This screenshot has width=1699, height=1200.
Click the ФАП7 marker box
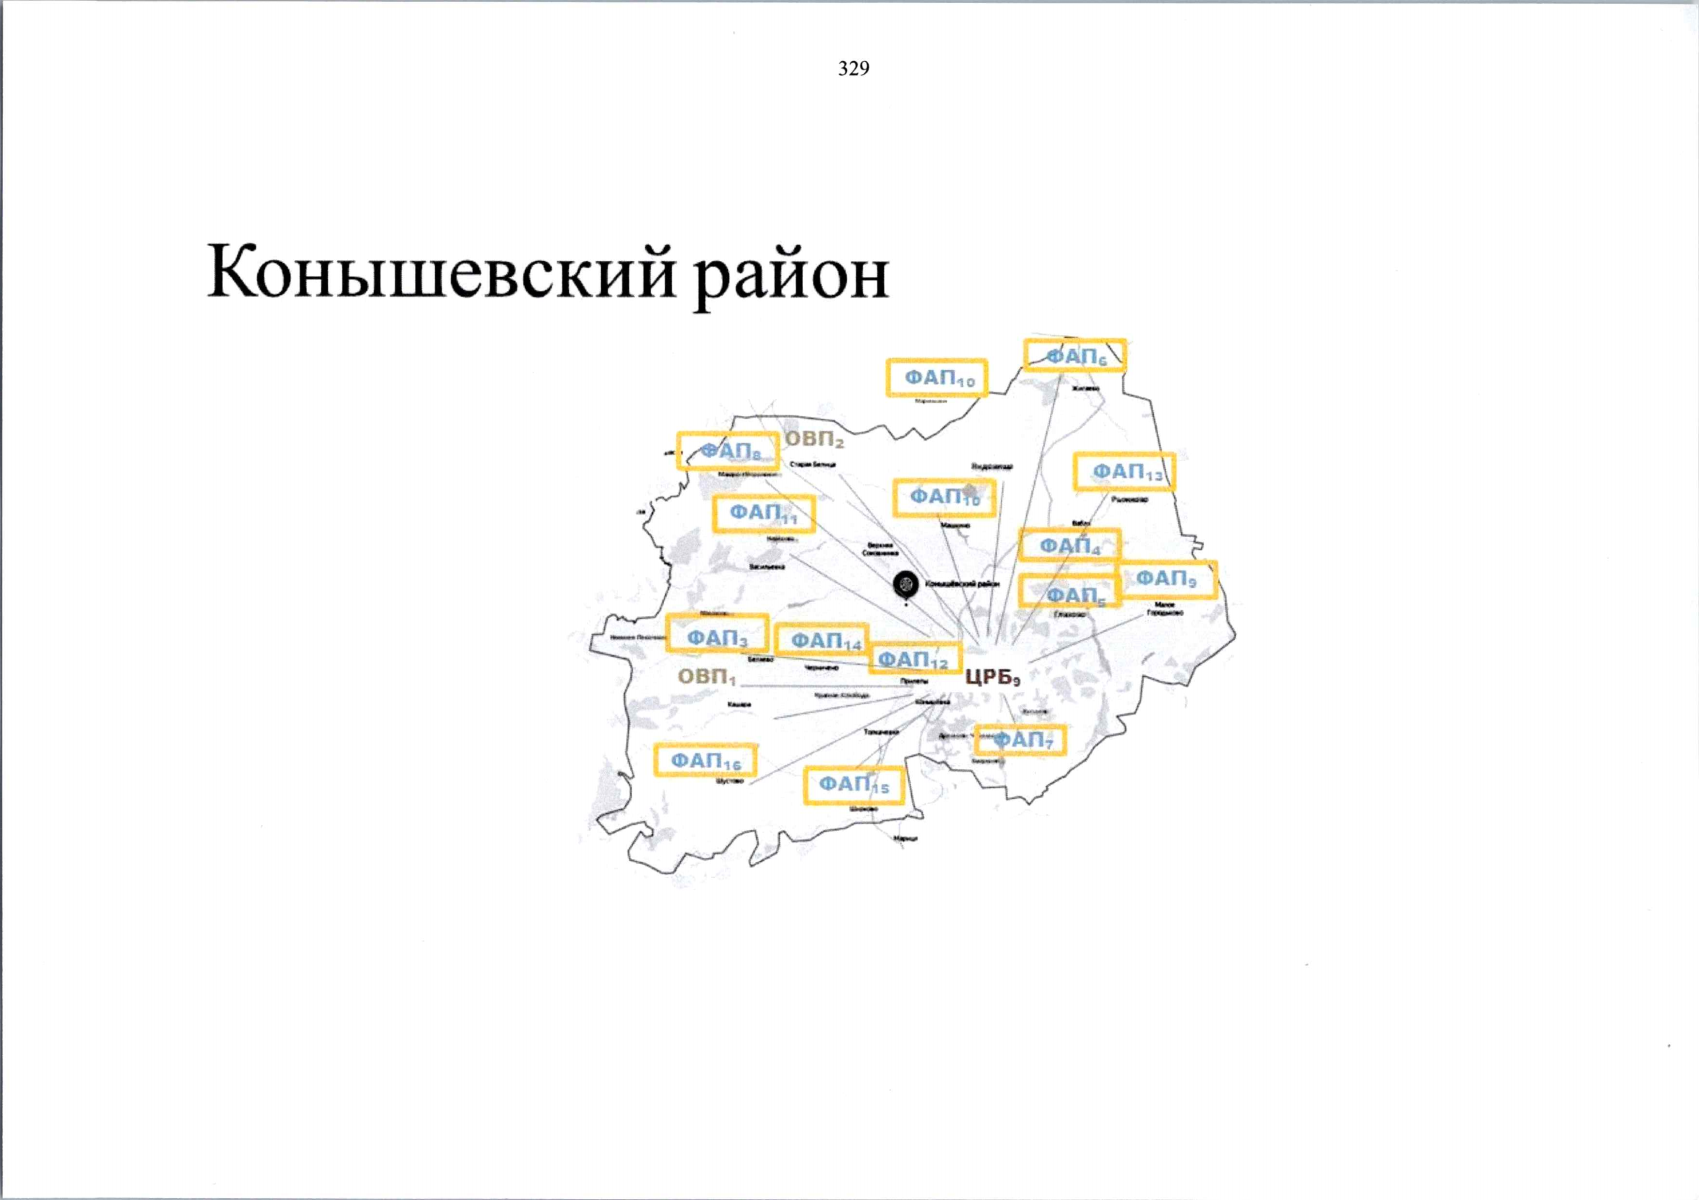click(1021, 740)
